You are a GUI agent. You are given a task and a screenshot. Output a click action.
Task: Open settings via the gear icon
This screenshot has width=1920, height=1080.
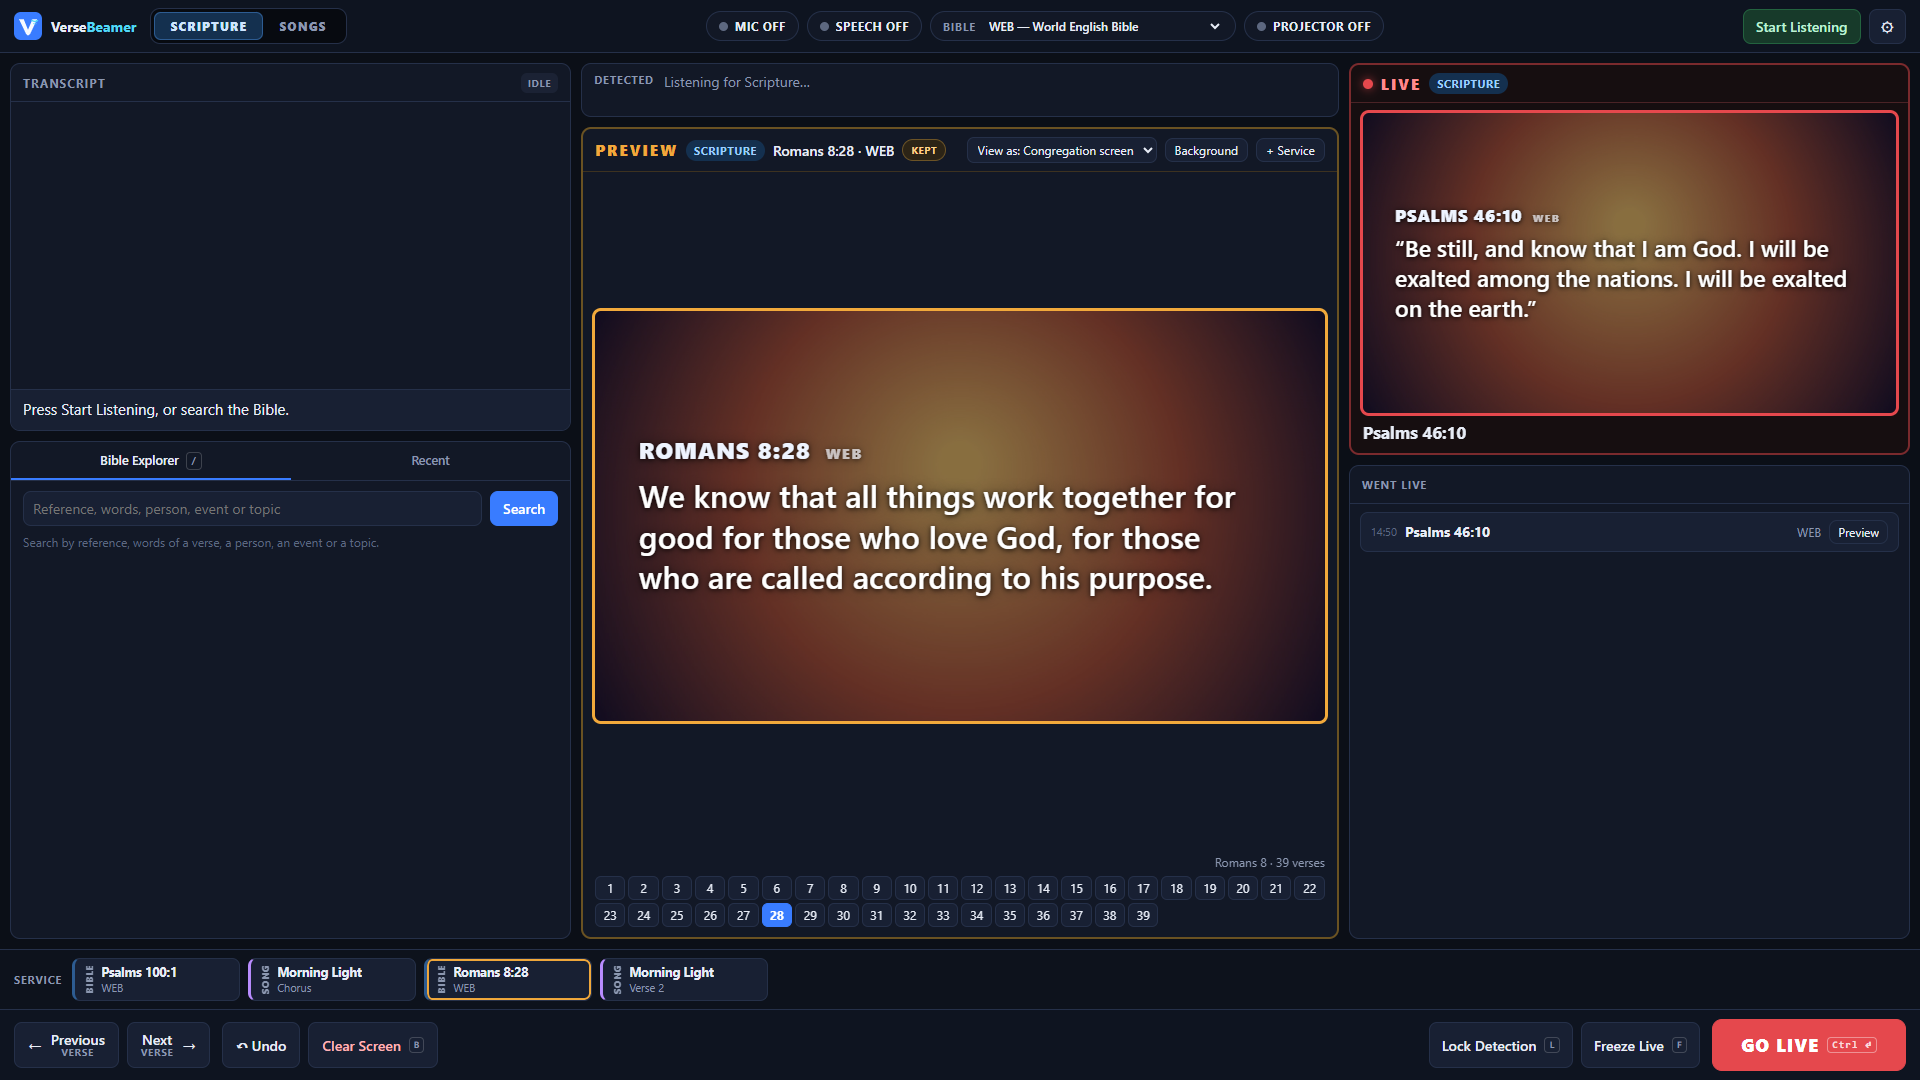click(x=1887, y=27)
